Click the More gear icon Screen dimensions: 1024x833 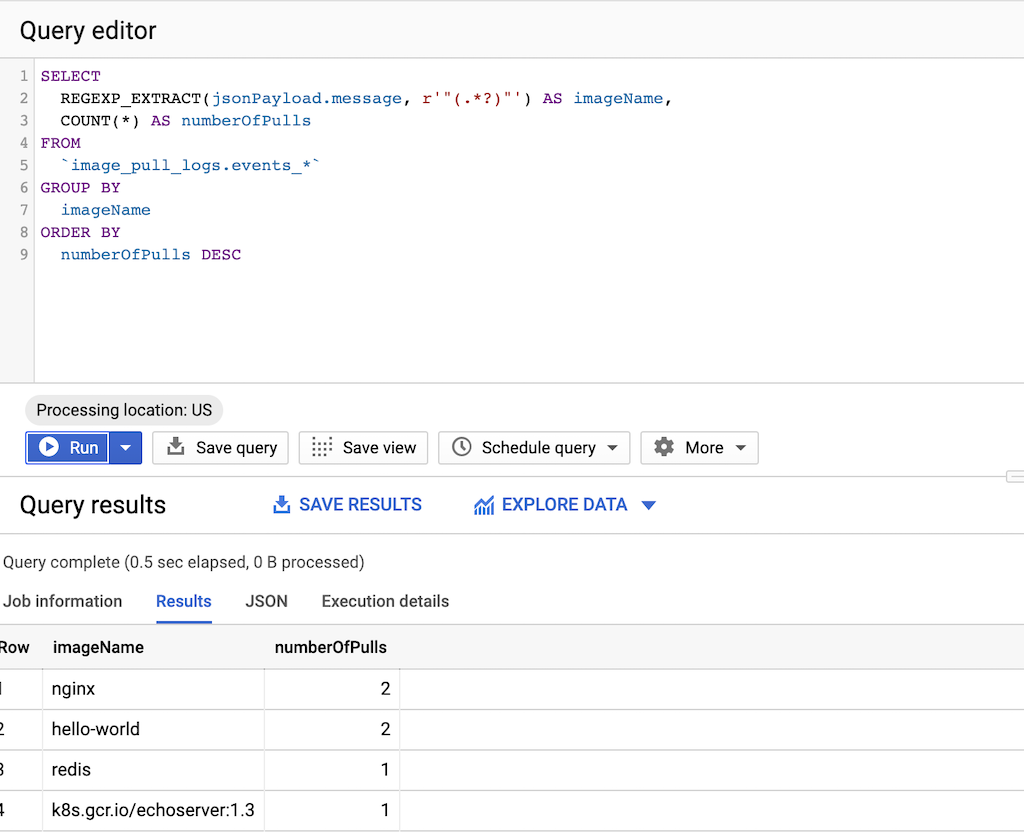[664, 447]
